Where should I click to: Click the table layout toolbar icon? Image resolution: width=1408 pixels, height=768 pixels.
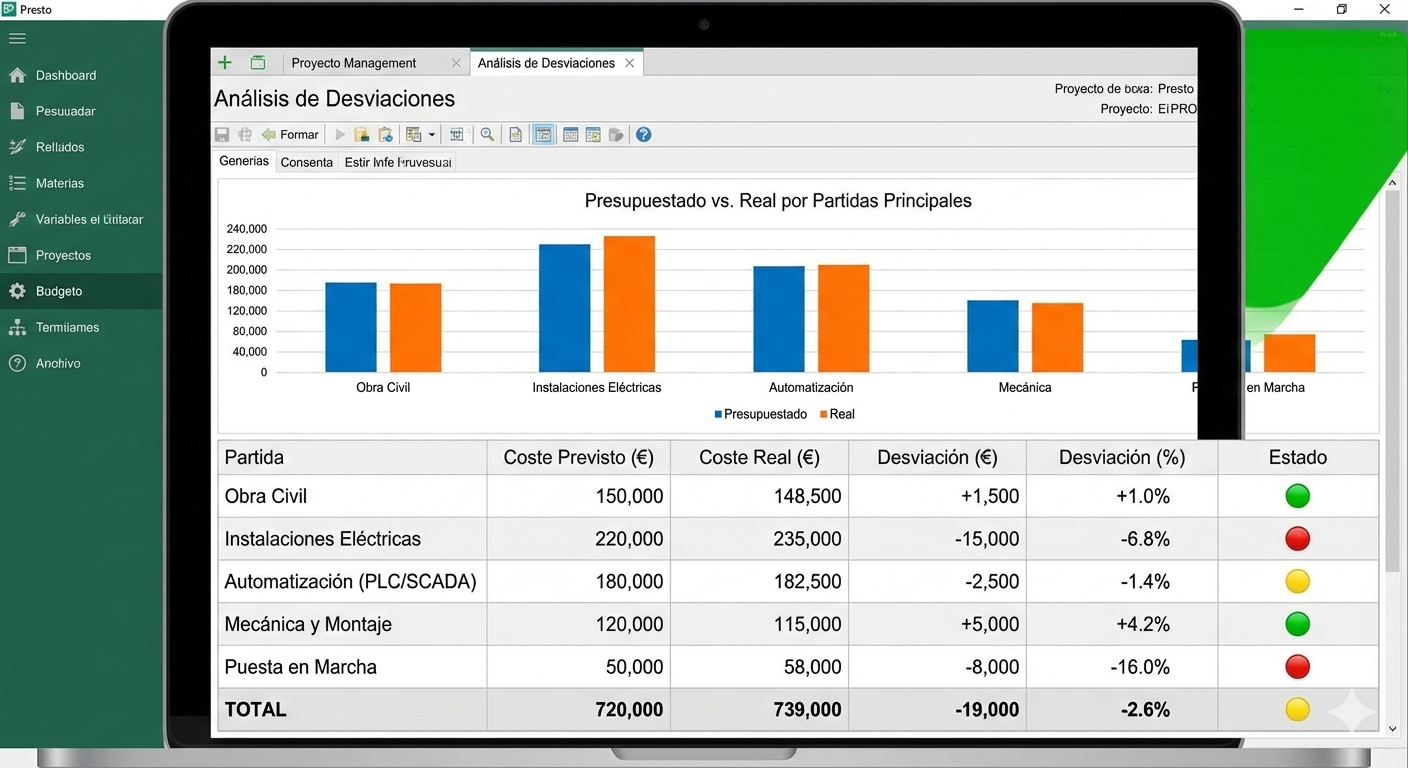[x=414, y=134]
